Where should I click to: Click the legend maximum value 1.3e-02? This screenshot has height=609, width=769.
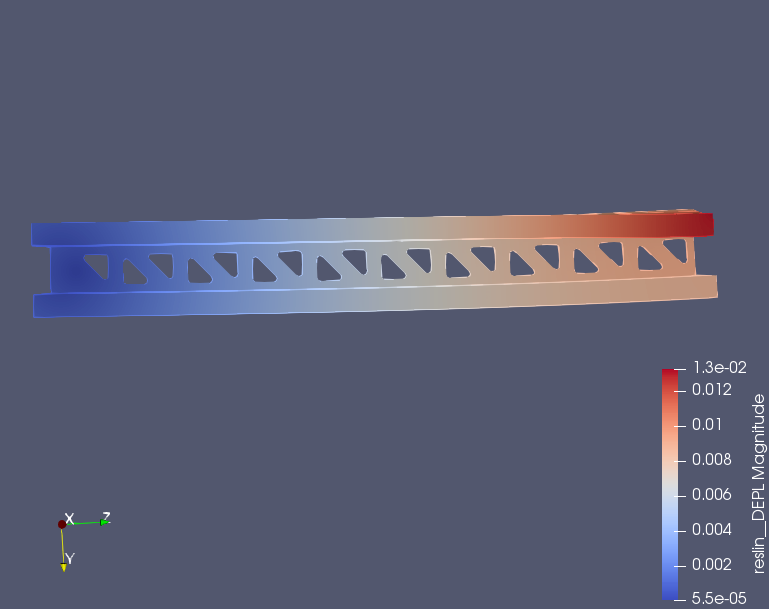[719, 367]
